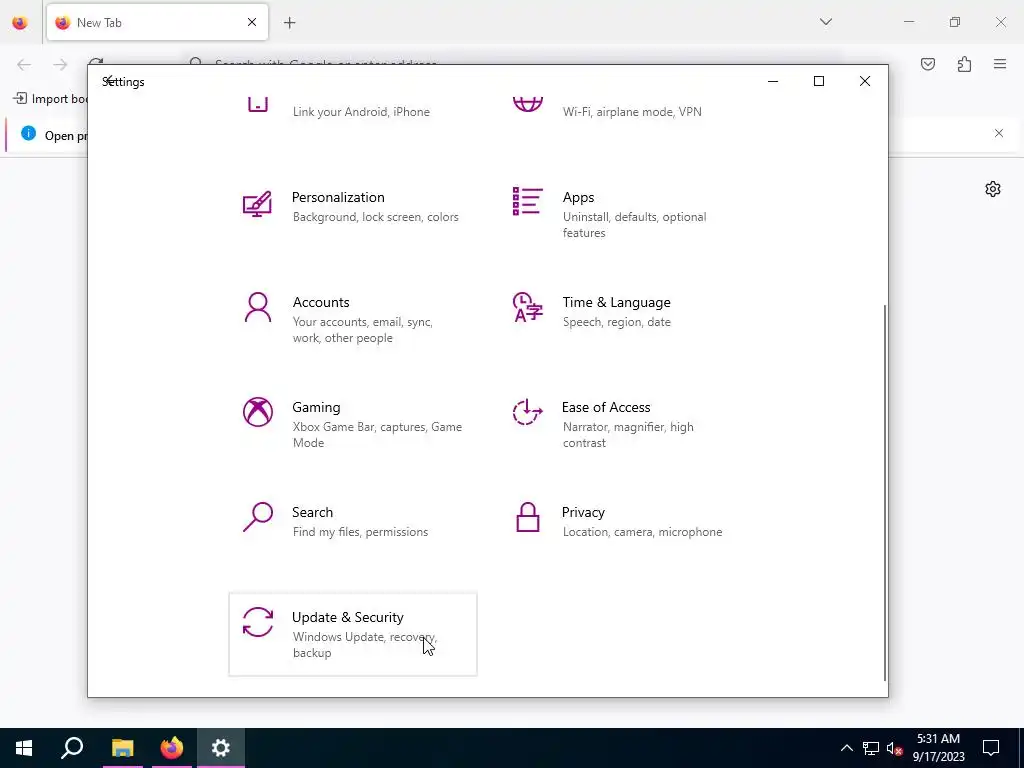1024x768 pixels.
Task: Open the Gaming Xbox icon
Action: [x=257, y=412]
